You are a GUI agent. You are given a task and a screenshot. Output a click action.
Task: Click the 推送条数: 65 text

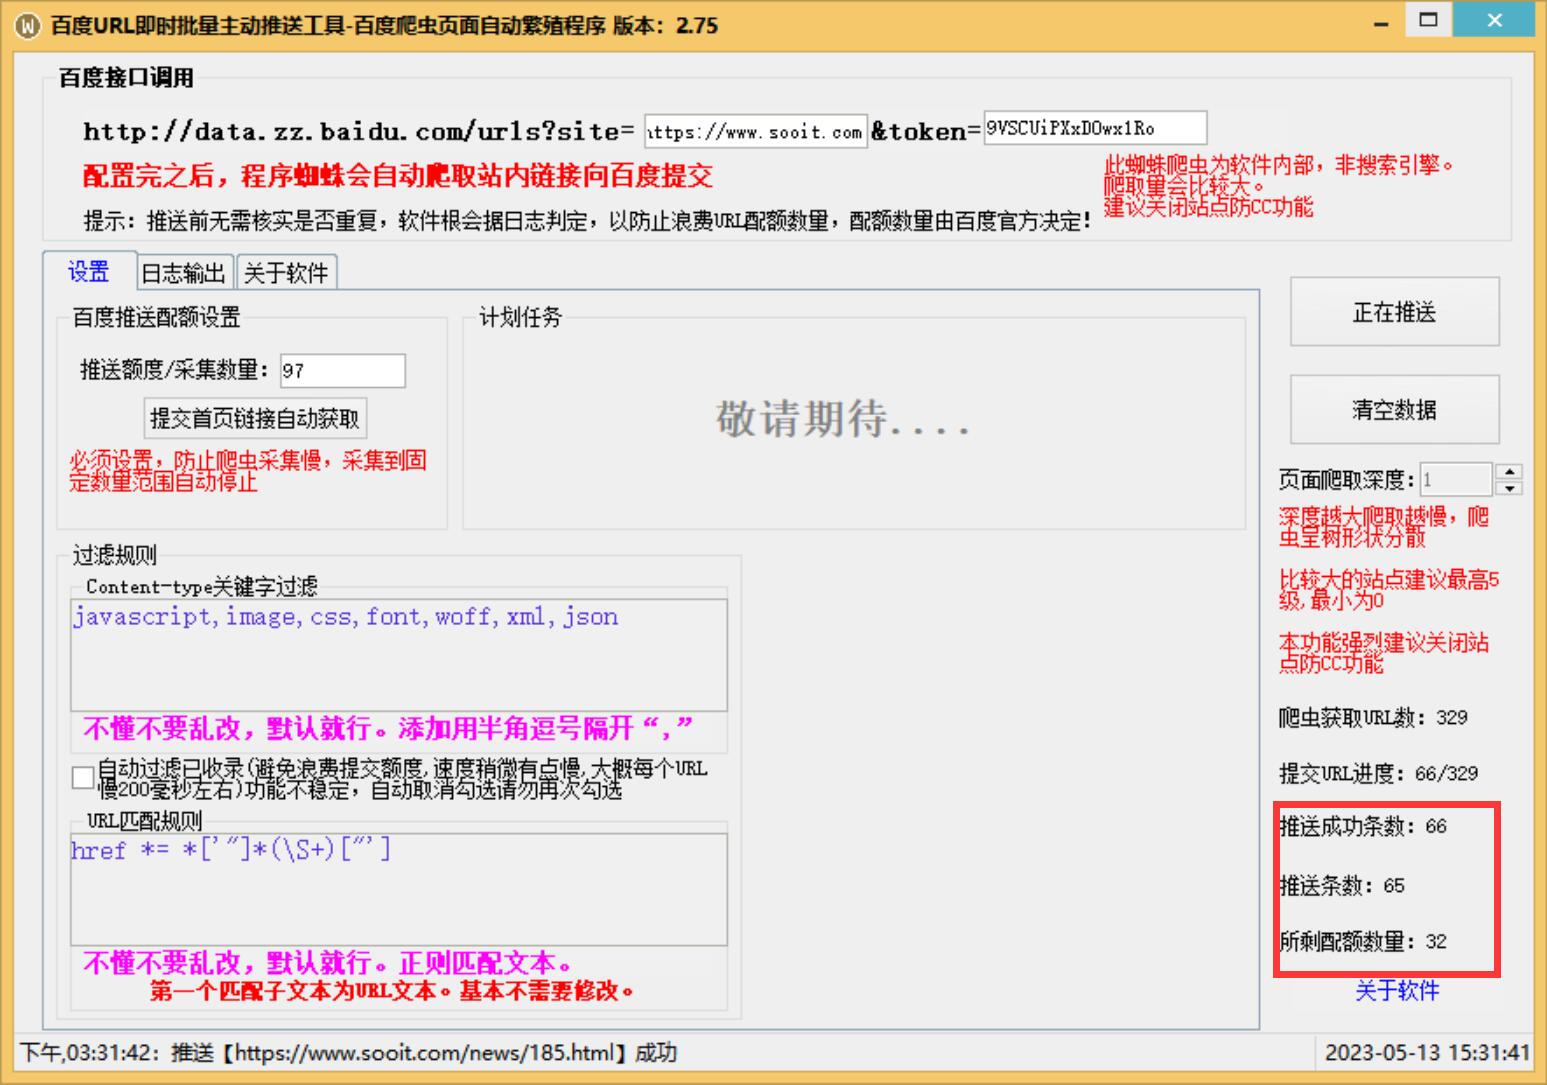click(x=1342, y=885)
